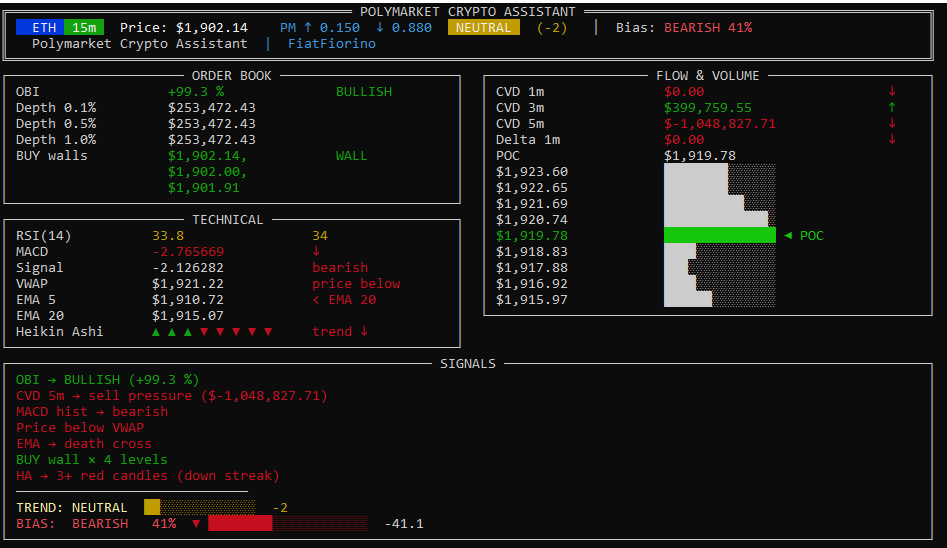
Task: Click the 'Price below VWAP' signal
Action: 80,428
